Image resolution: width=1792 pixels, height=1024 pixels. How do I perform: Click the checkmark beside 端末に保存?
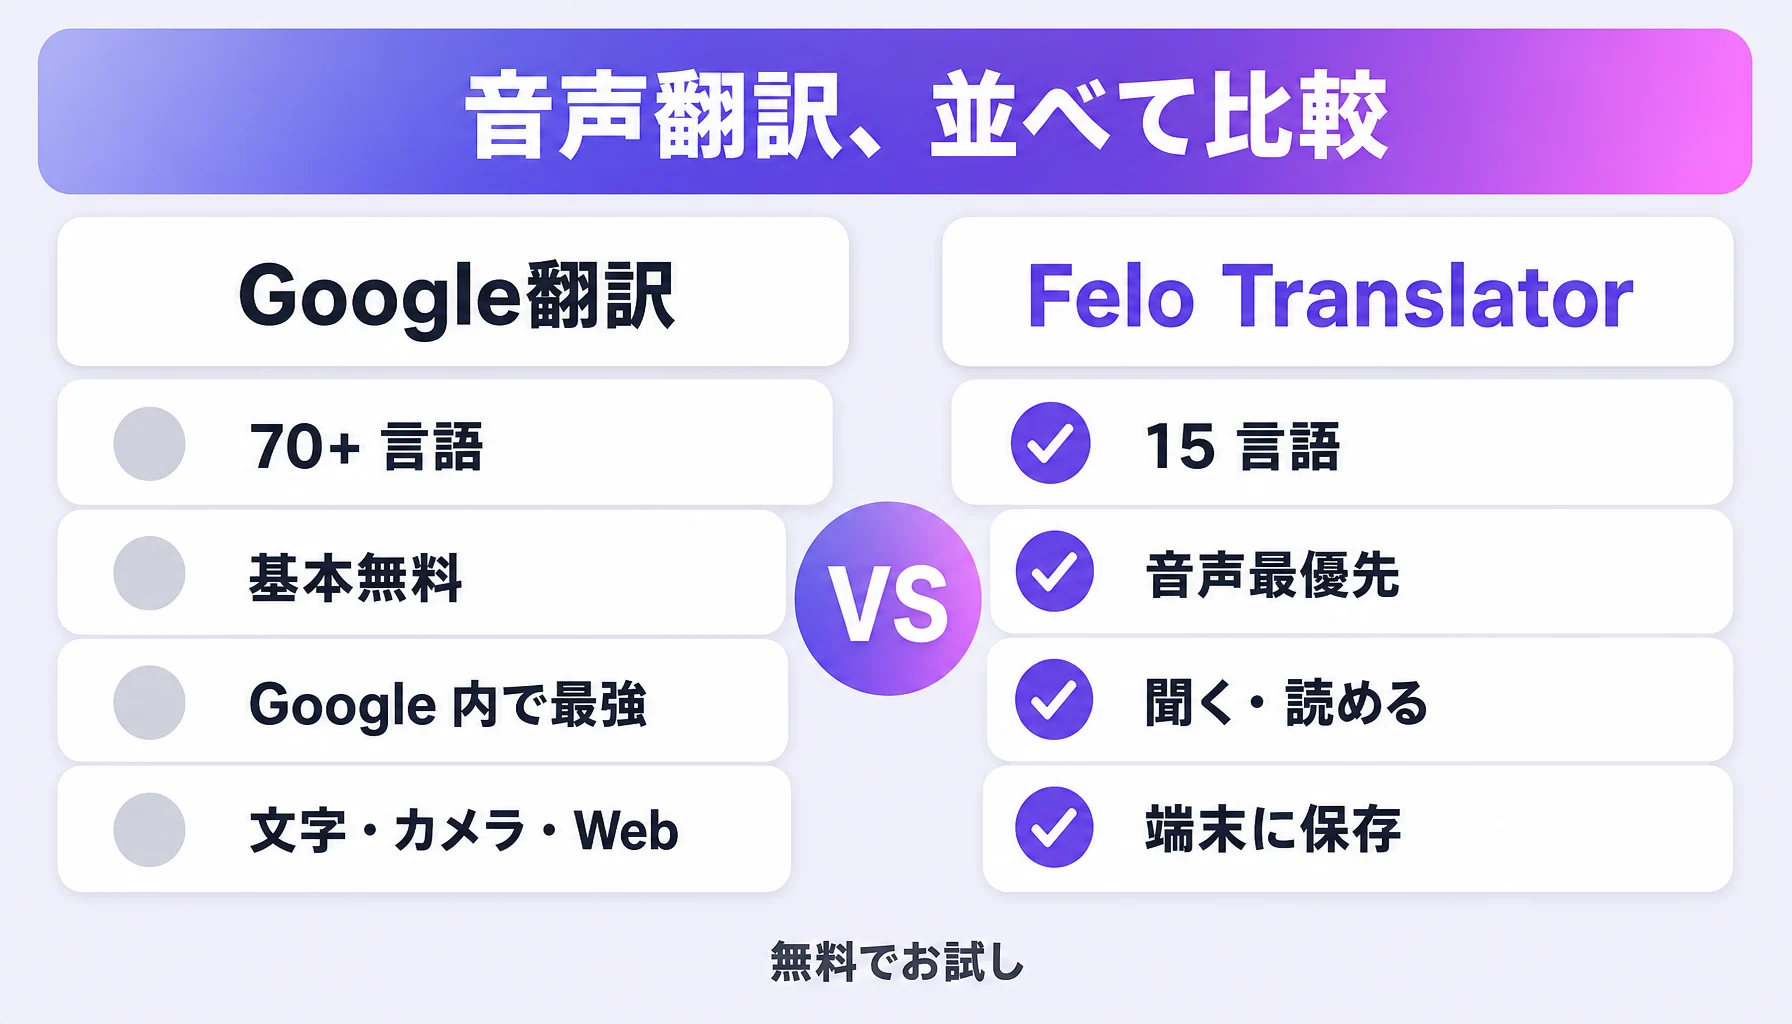click(1054, 827)
